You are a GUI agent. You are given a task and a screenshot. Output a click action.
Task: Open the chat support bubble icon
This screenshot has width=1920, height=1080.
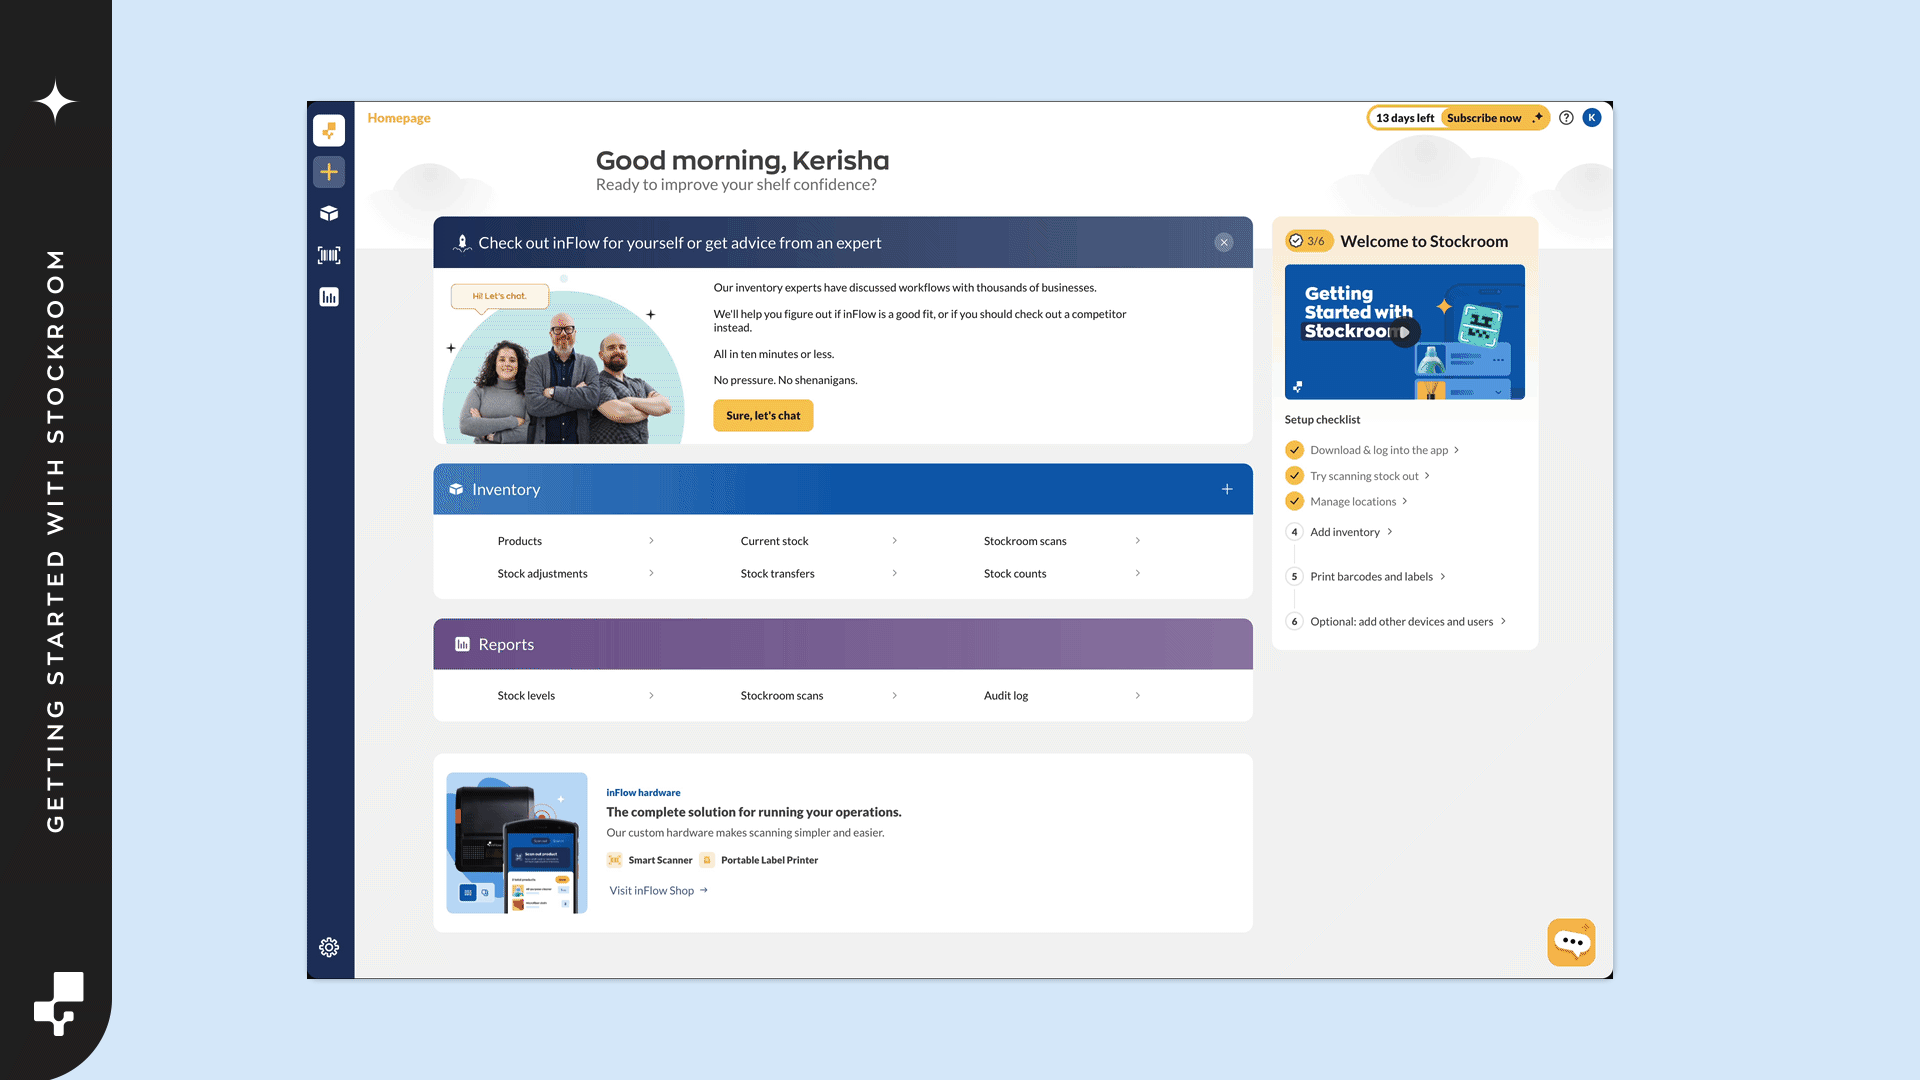pos(1571,942)
